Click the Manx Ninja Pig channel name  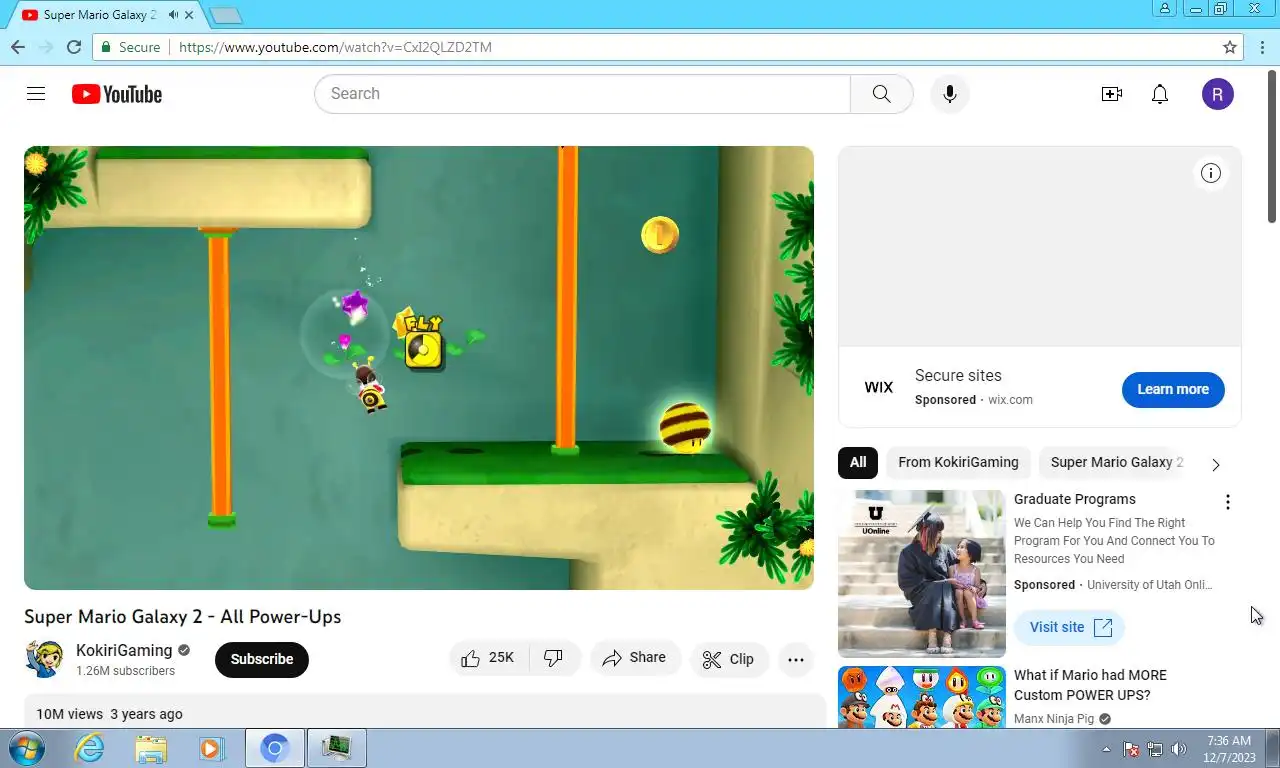pos(1054,719)
